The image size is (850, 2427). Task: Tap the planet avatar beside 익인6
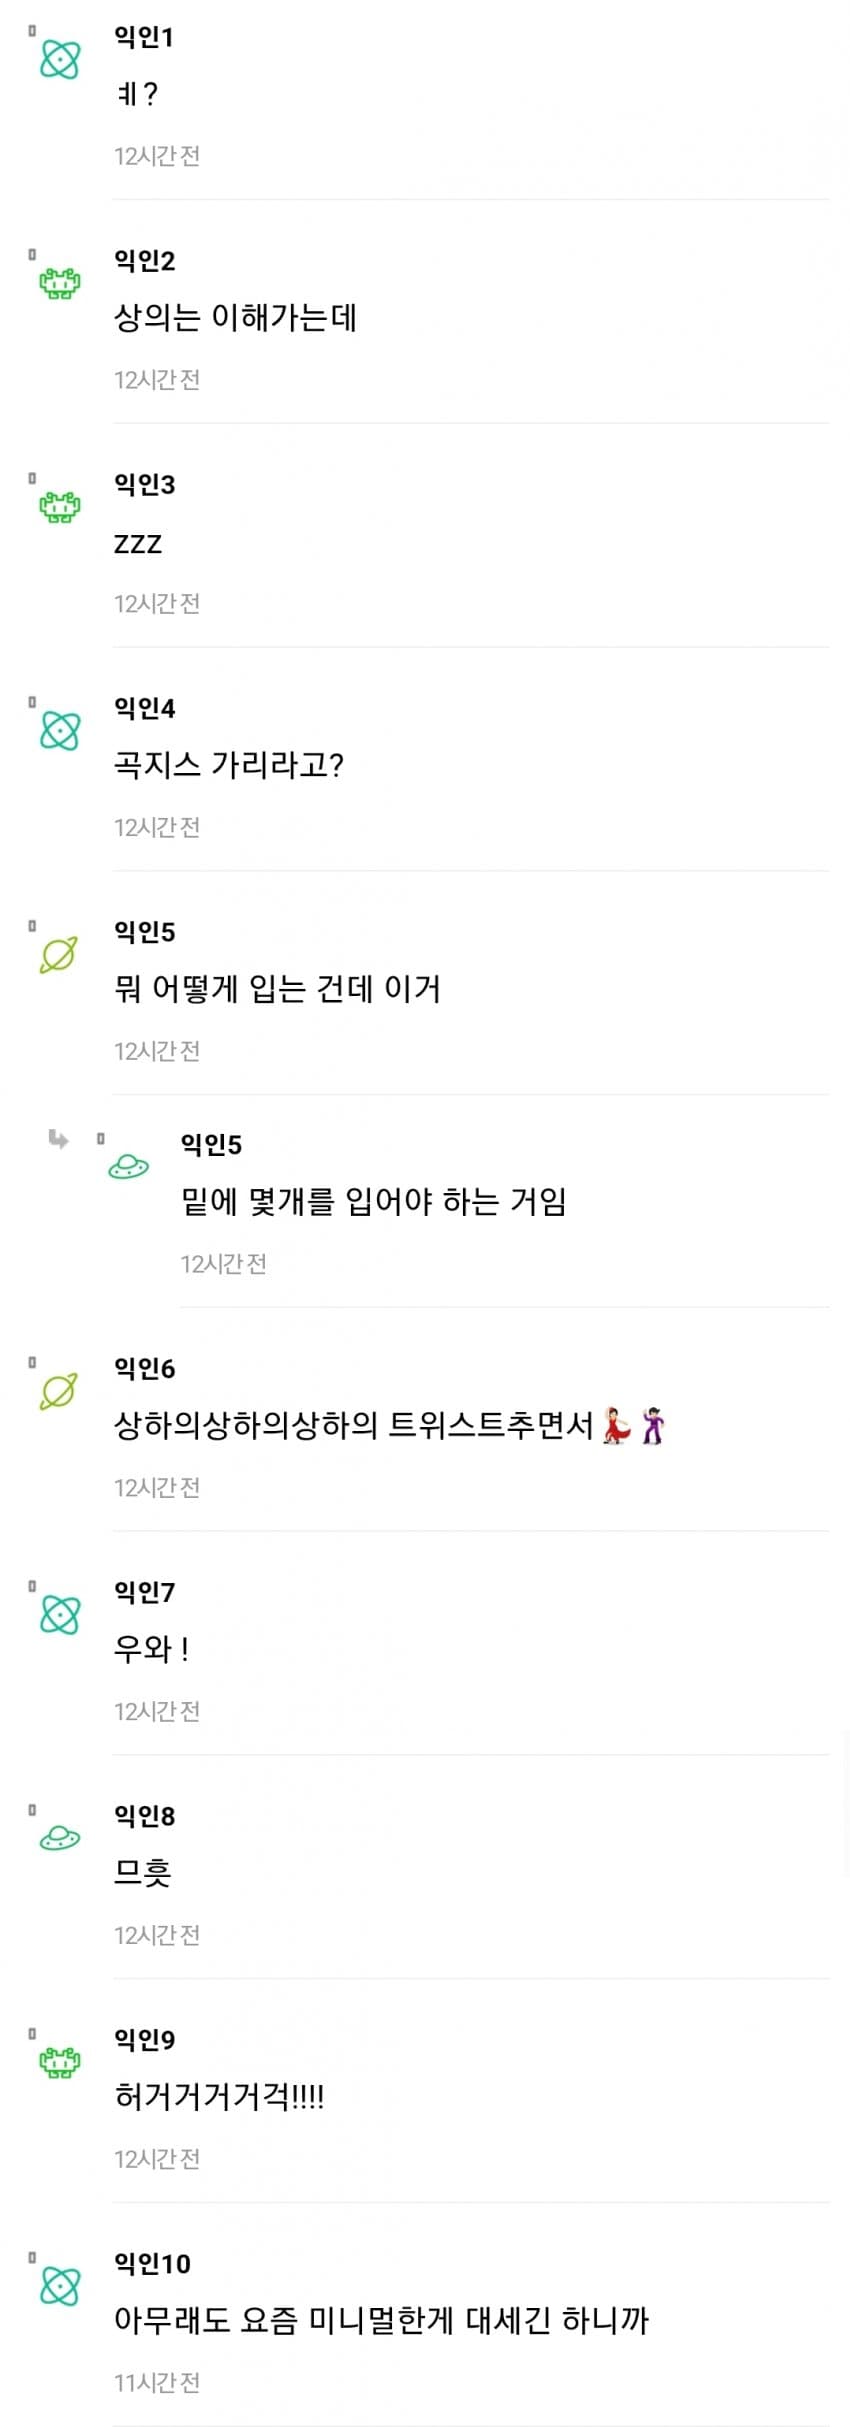click(x=58, y=1391)
